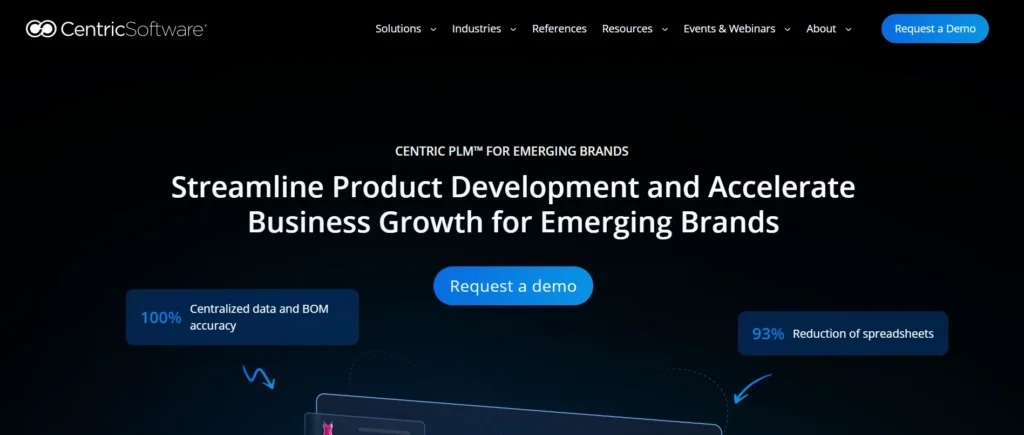Click 'Centralized data and BOM accuracy' text
Screen dimensions: 1024x435
tap(259, 317)
